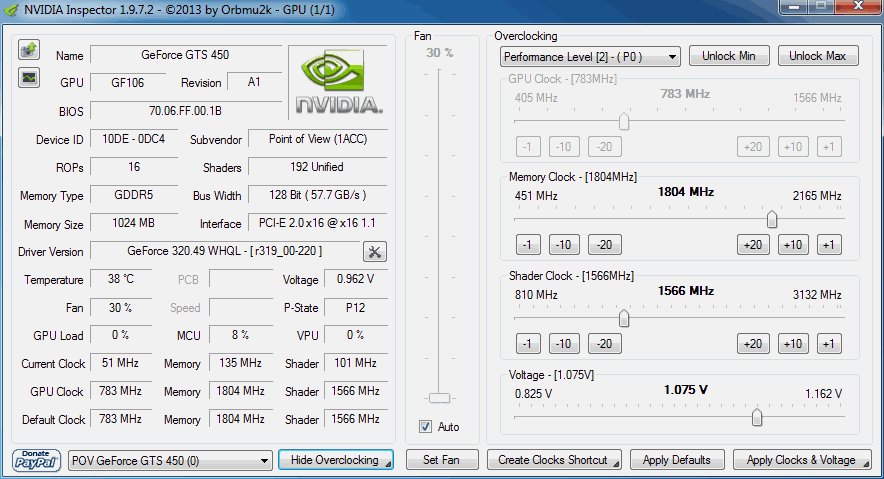Click the Device ID field 10DE - 0DC4

click(x=134, y=139)
